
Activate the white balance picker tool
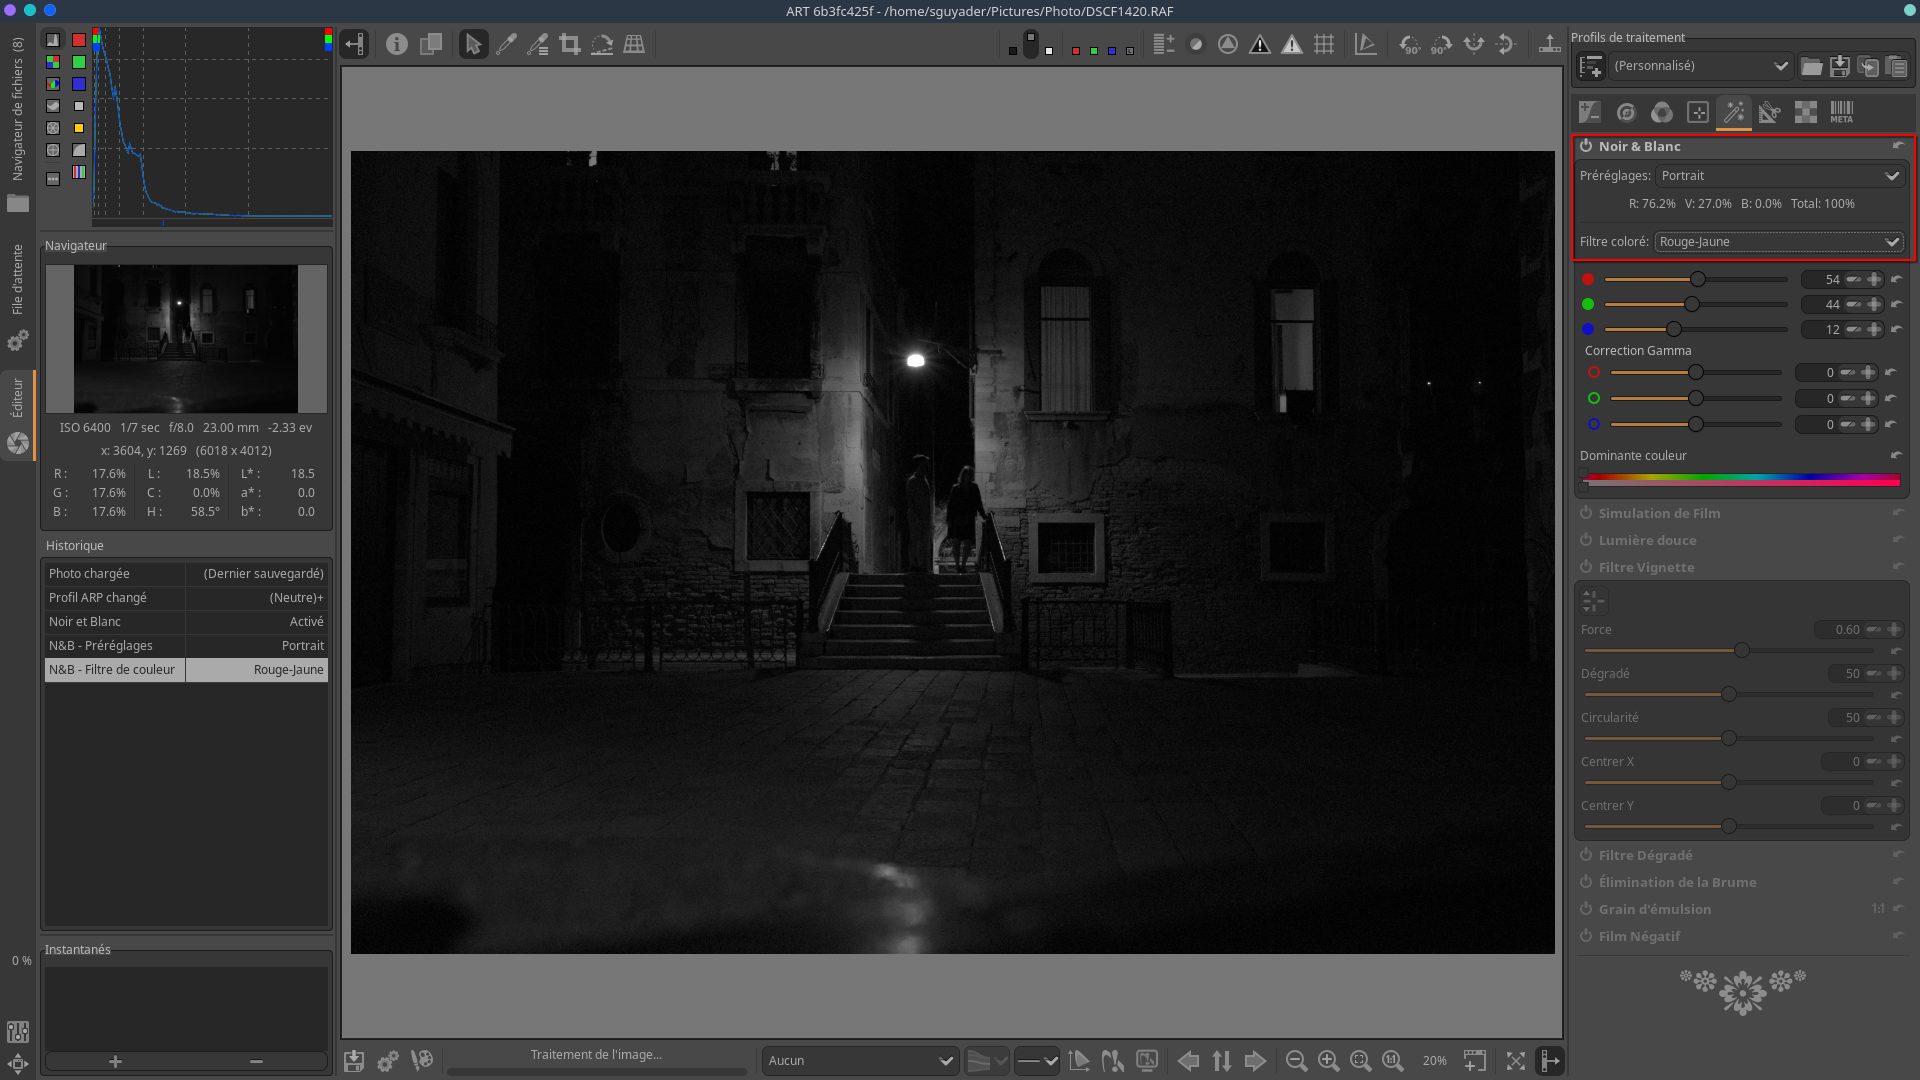pyautogui.click(x=506, y=44)
